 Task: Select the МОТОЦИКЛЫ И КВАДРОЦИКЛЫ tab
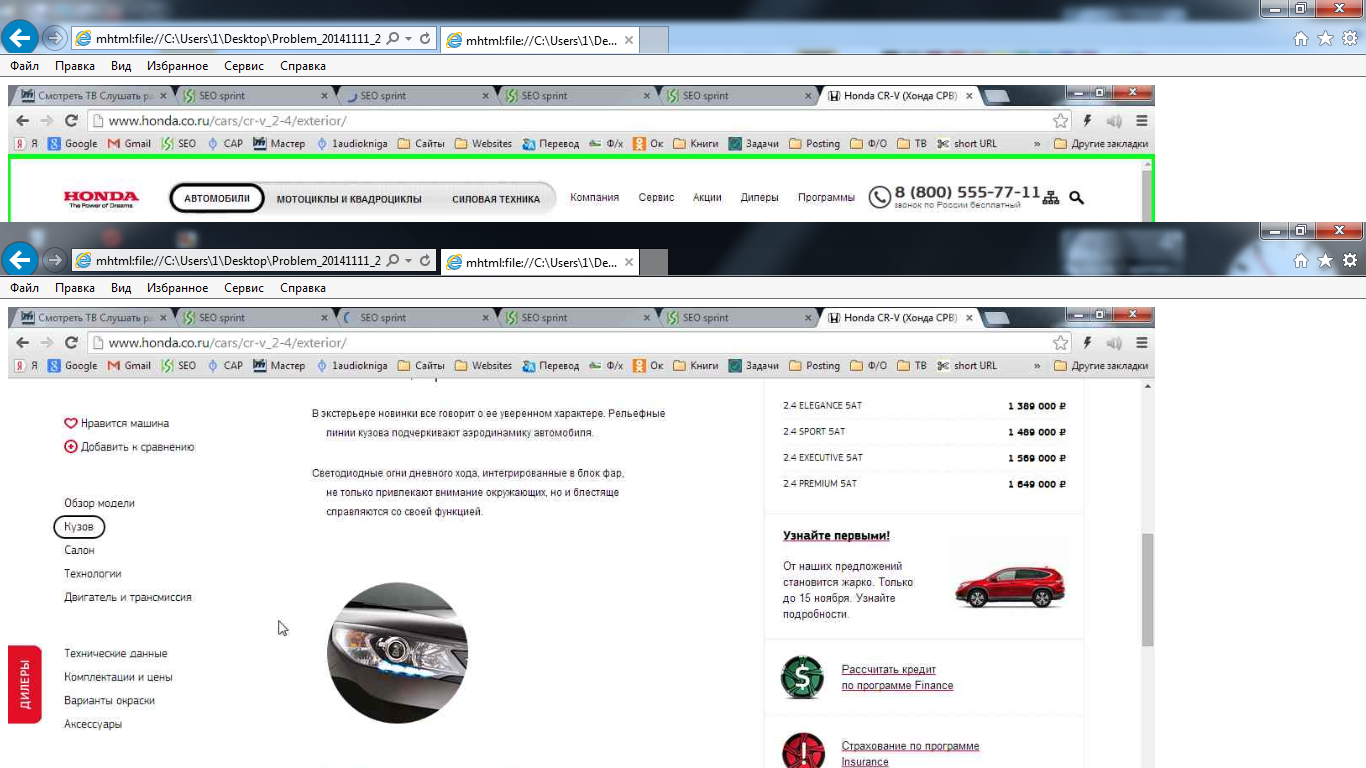click(349, 199)
